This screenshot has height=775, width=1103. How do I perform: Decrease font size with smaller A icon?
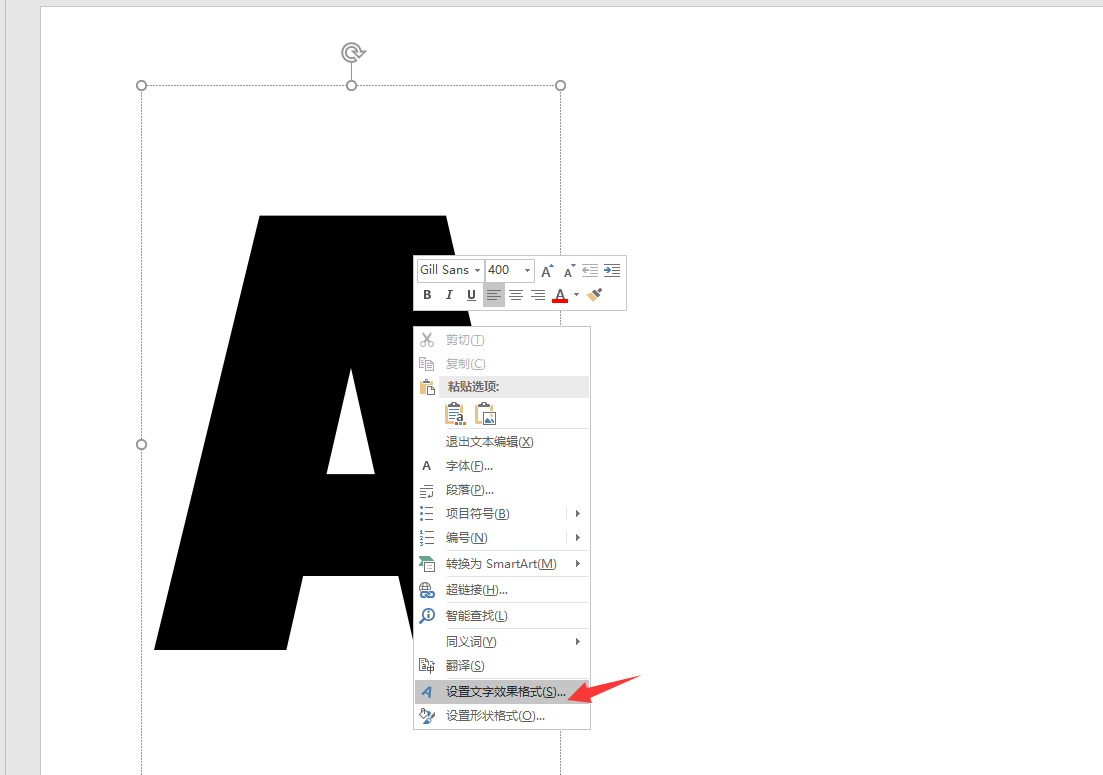(569, 271)
